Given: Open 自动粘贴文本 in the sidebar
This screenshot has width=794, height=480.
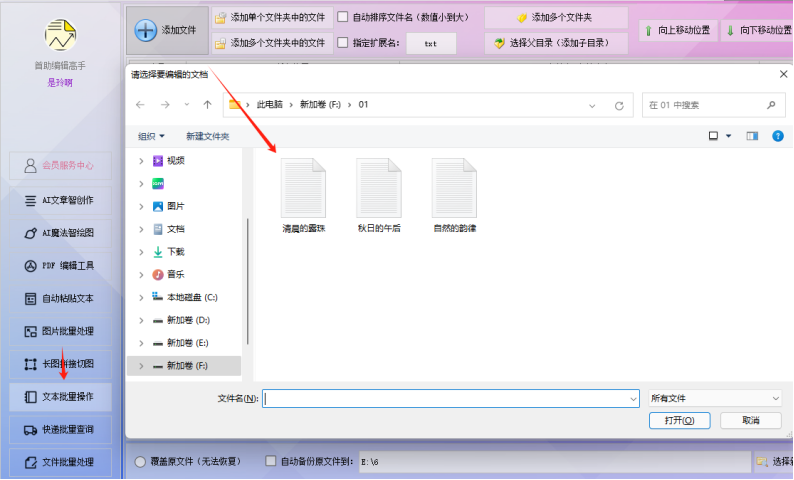Looking at the screenshot, I should (x=60, y=298).
